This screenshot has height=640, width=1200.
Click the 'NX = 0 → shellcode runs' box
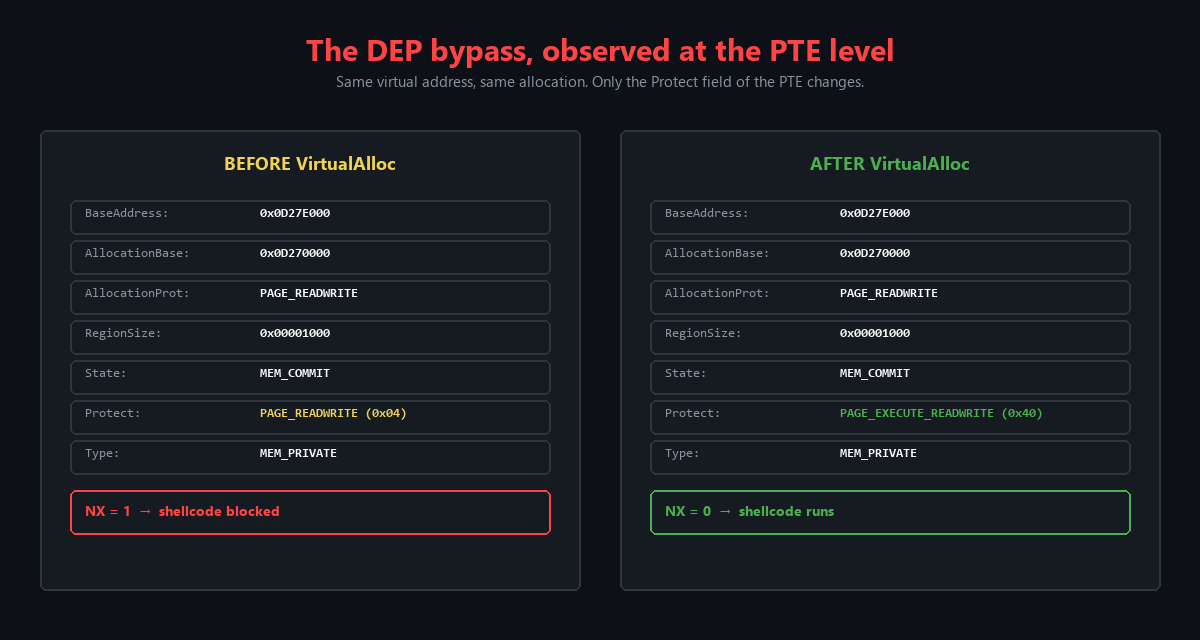point(890,512)
